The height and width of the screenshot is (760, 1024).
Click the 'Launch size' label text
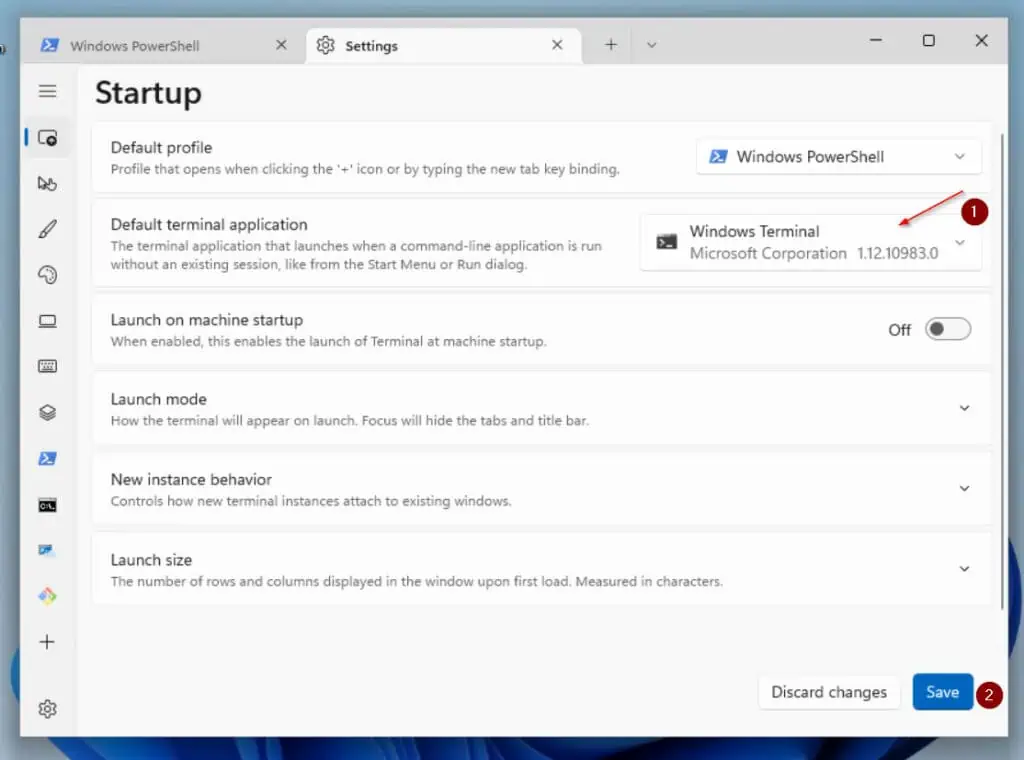[x=152, y=560]
